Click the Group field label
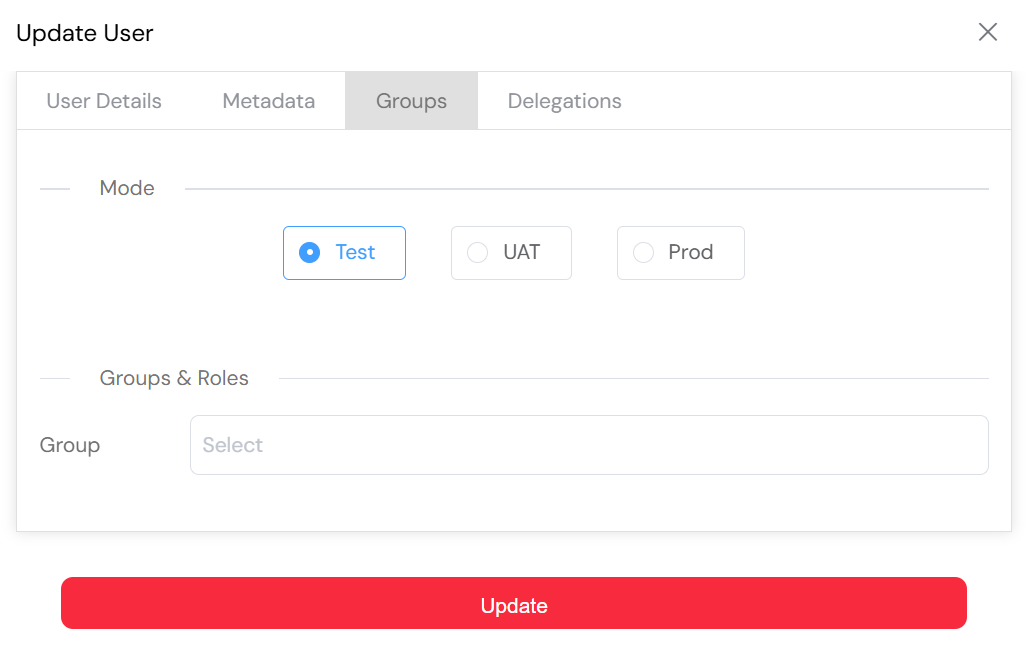The image size is (1032, 656). [70, 445]
